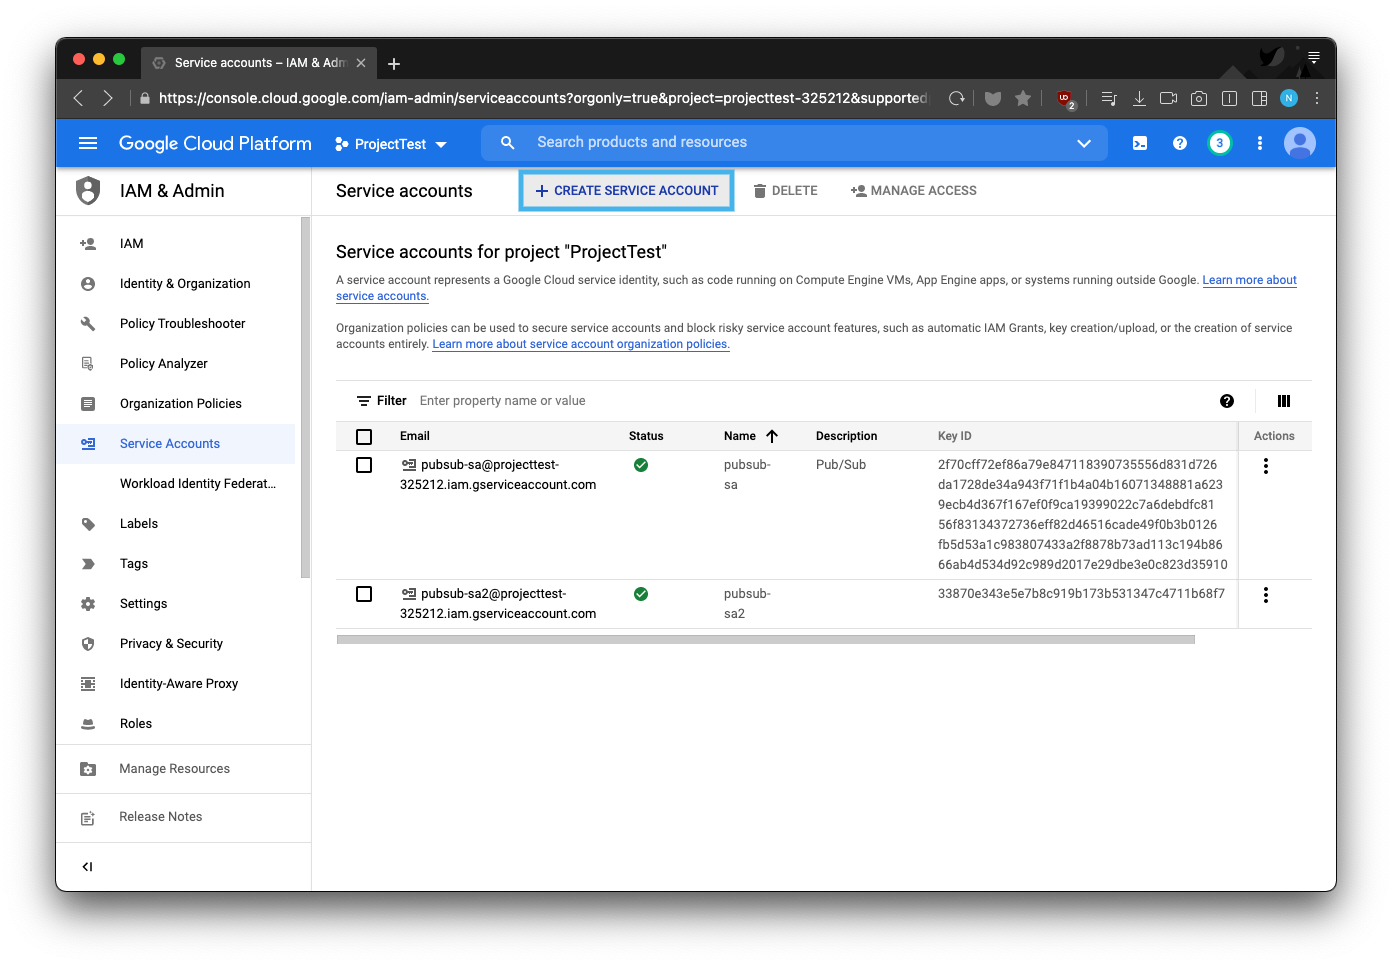
Task: Click the search magnifier icon
Action: (x=508, y=143)
